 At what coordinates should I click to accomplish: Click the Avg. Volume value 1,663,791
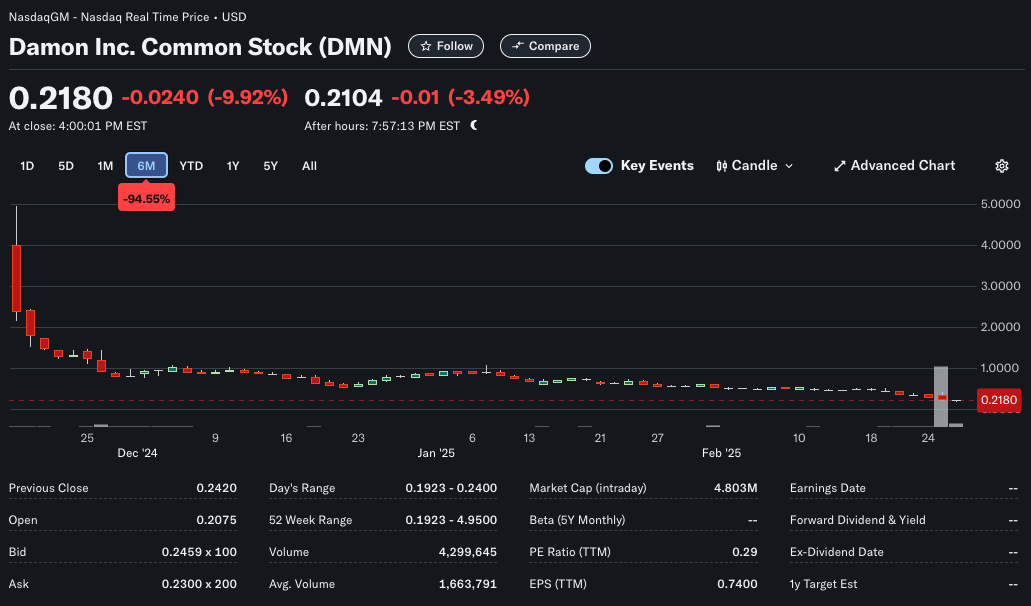click(x=468, y=584)
